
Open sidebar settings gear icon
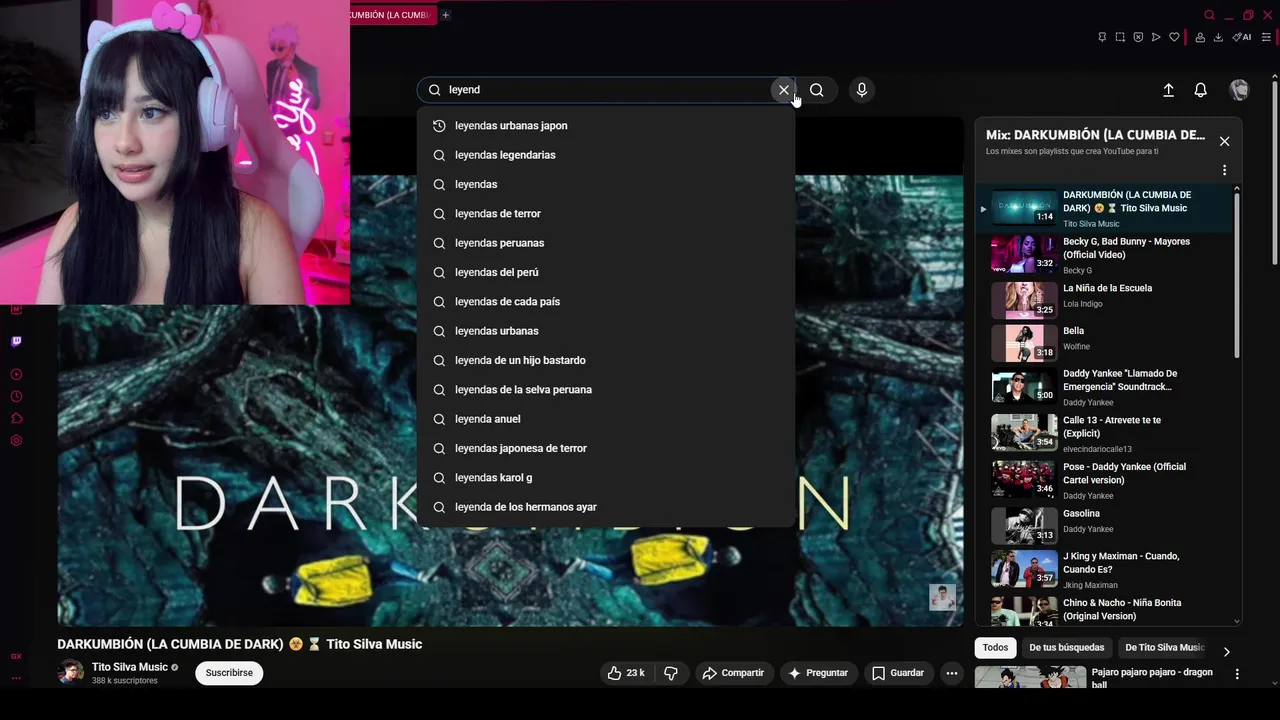click(x=16, y=440)
